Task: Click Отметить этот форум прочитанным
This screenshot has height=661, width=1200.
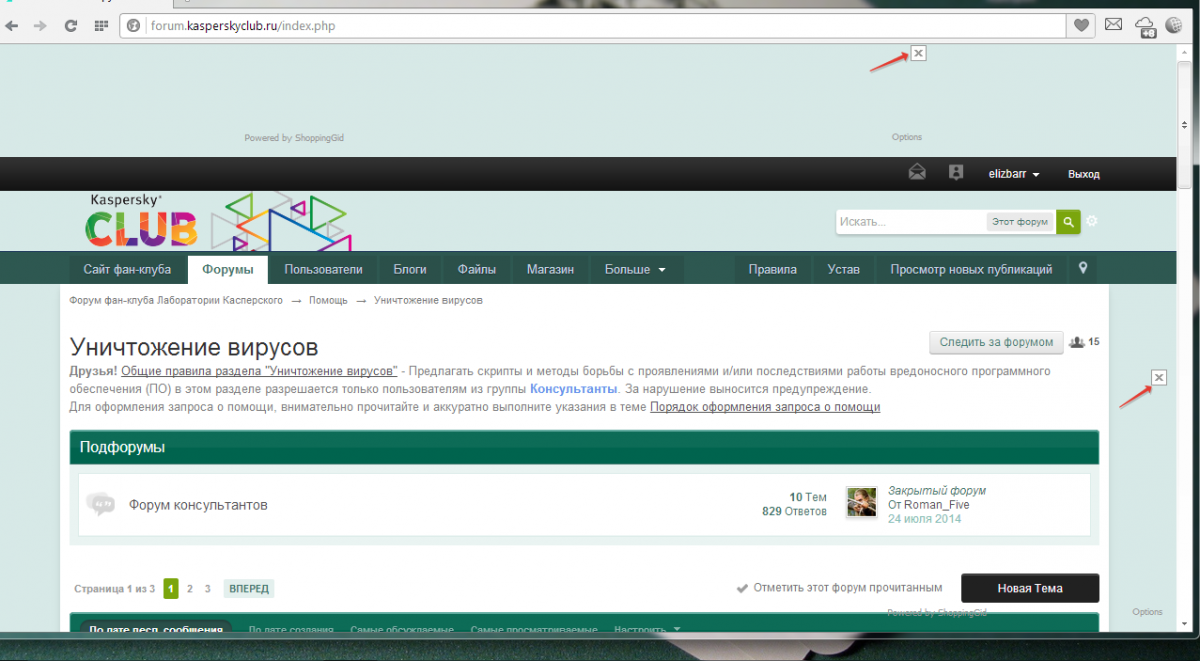Action: pyautogui.click(x=839, y=588)
